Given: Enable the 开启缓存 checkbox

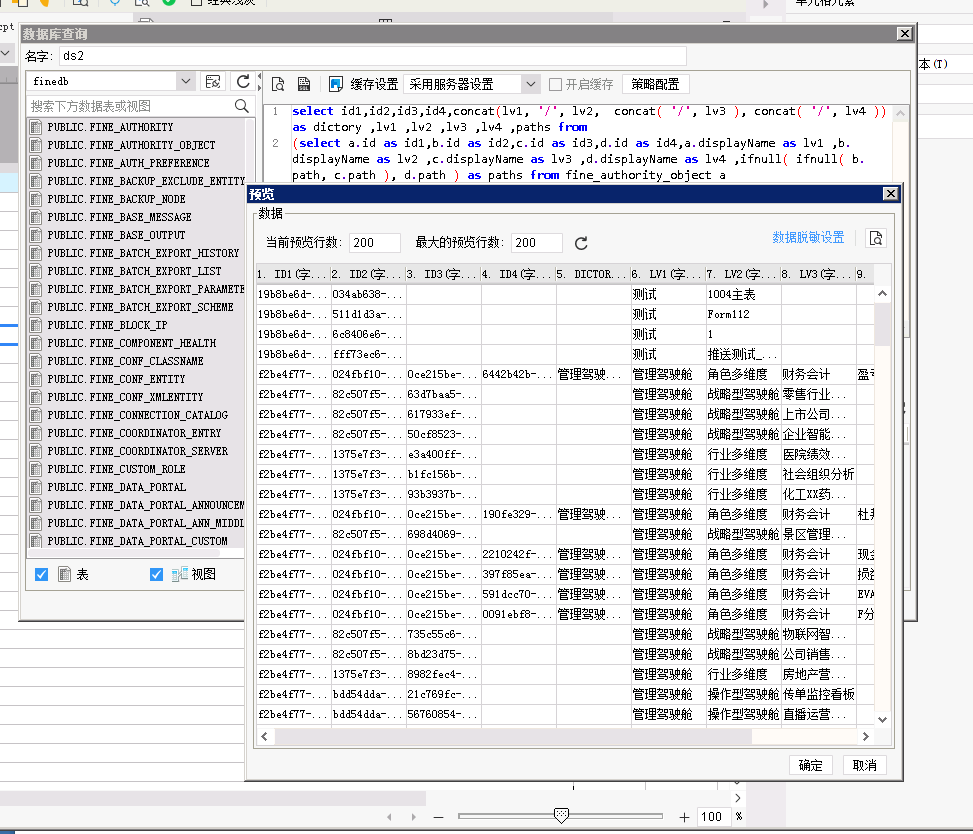Looking at the screenshot, I should (556, 84).
